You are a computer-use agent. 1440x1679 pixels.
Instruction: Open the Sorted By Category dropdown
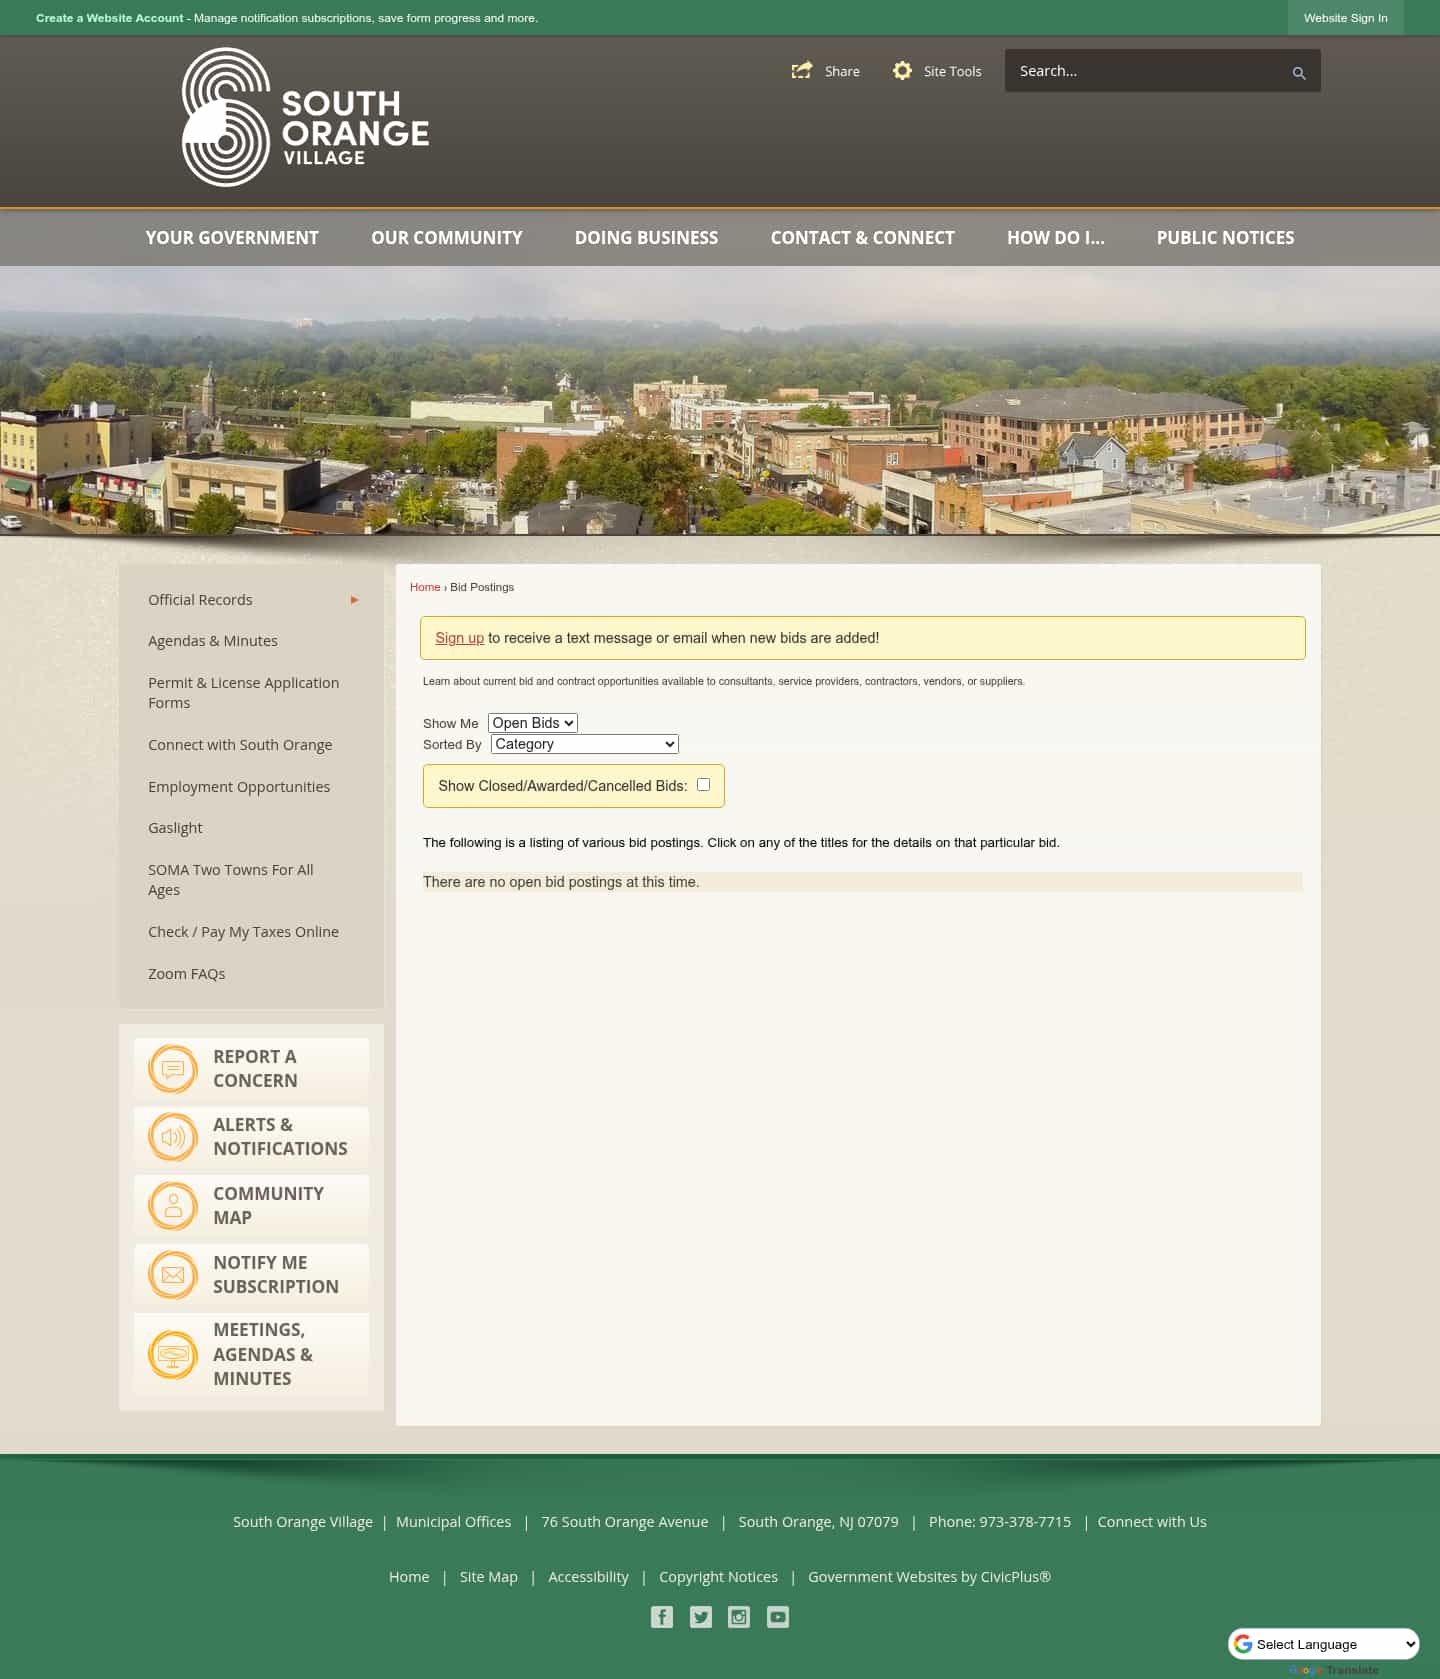(585, 744)
